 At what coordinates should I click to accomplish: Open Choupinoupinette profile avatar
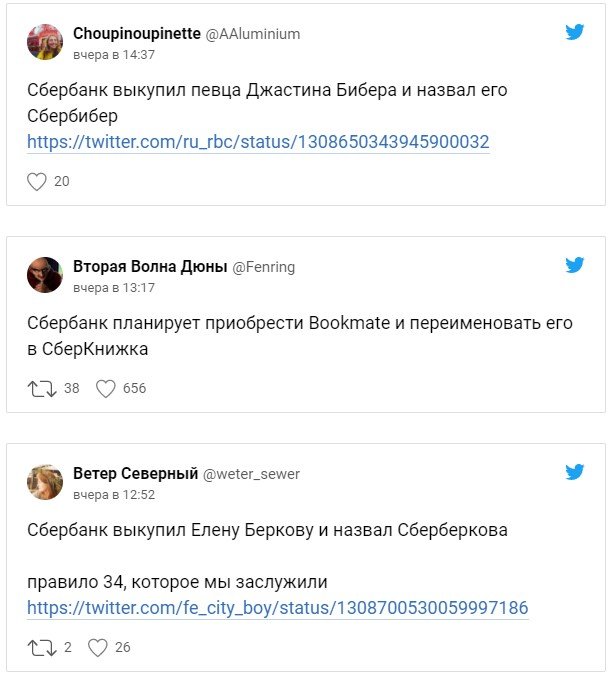tap(44, 42)
